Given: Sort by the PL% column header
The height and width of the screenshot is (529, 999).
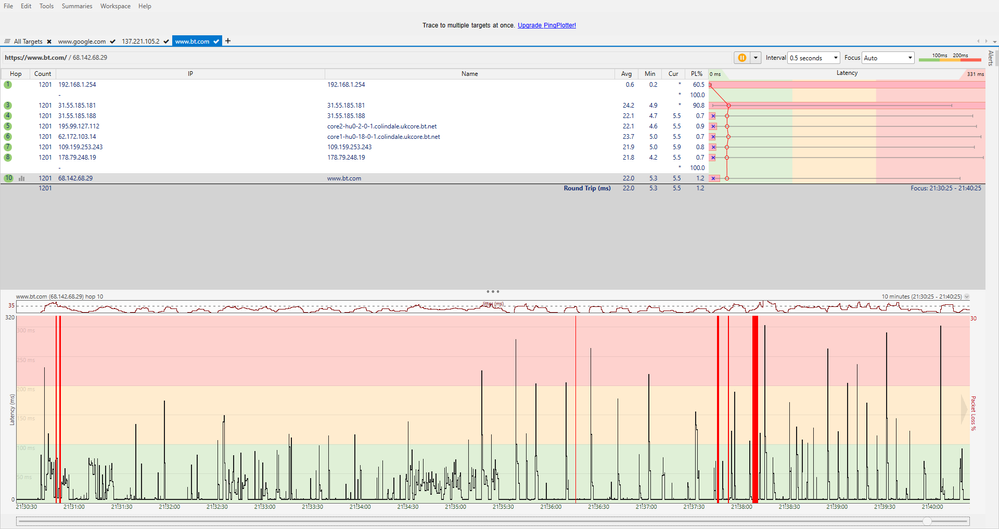Looking at the screenshot, I should click(696, 73).
